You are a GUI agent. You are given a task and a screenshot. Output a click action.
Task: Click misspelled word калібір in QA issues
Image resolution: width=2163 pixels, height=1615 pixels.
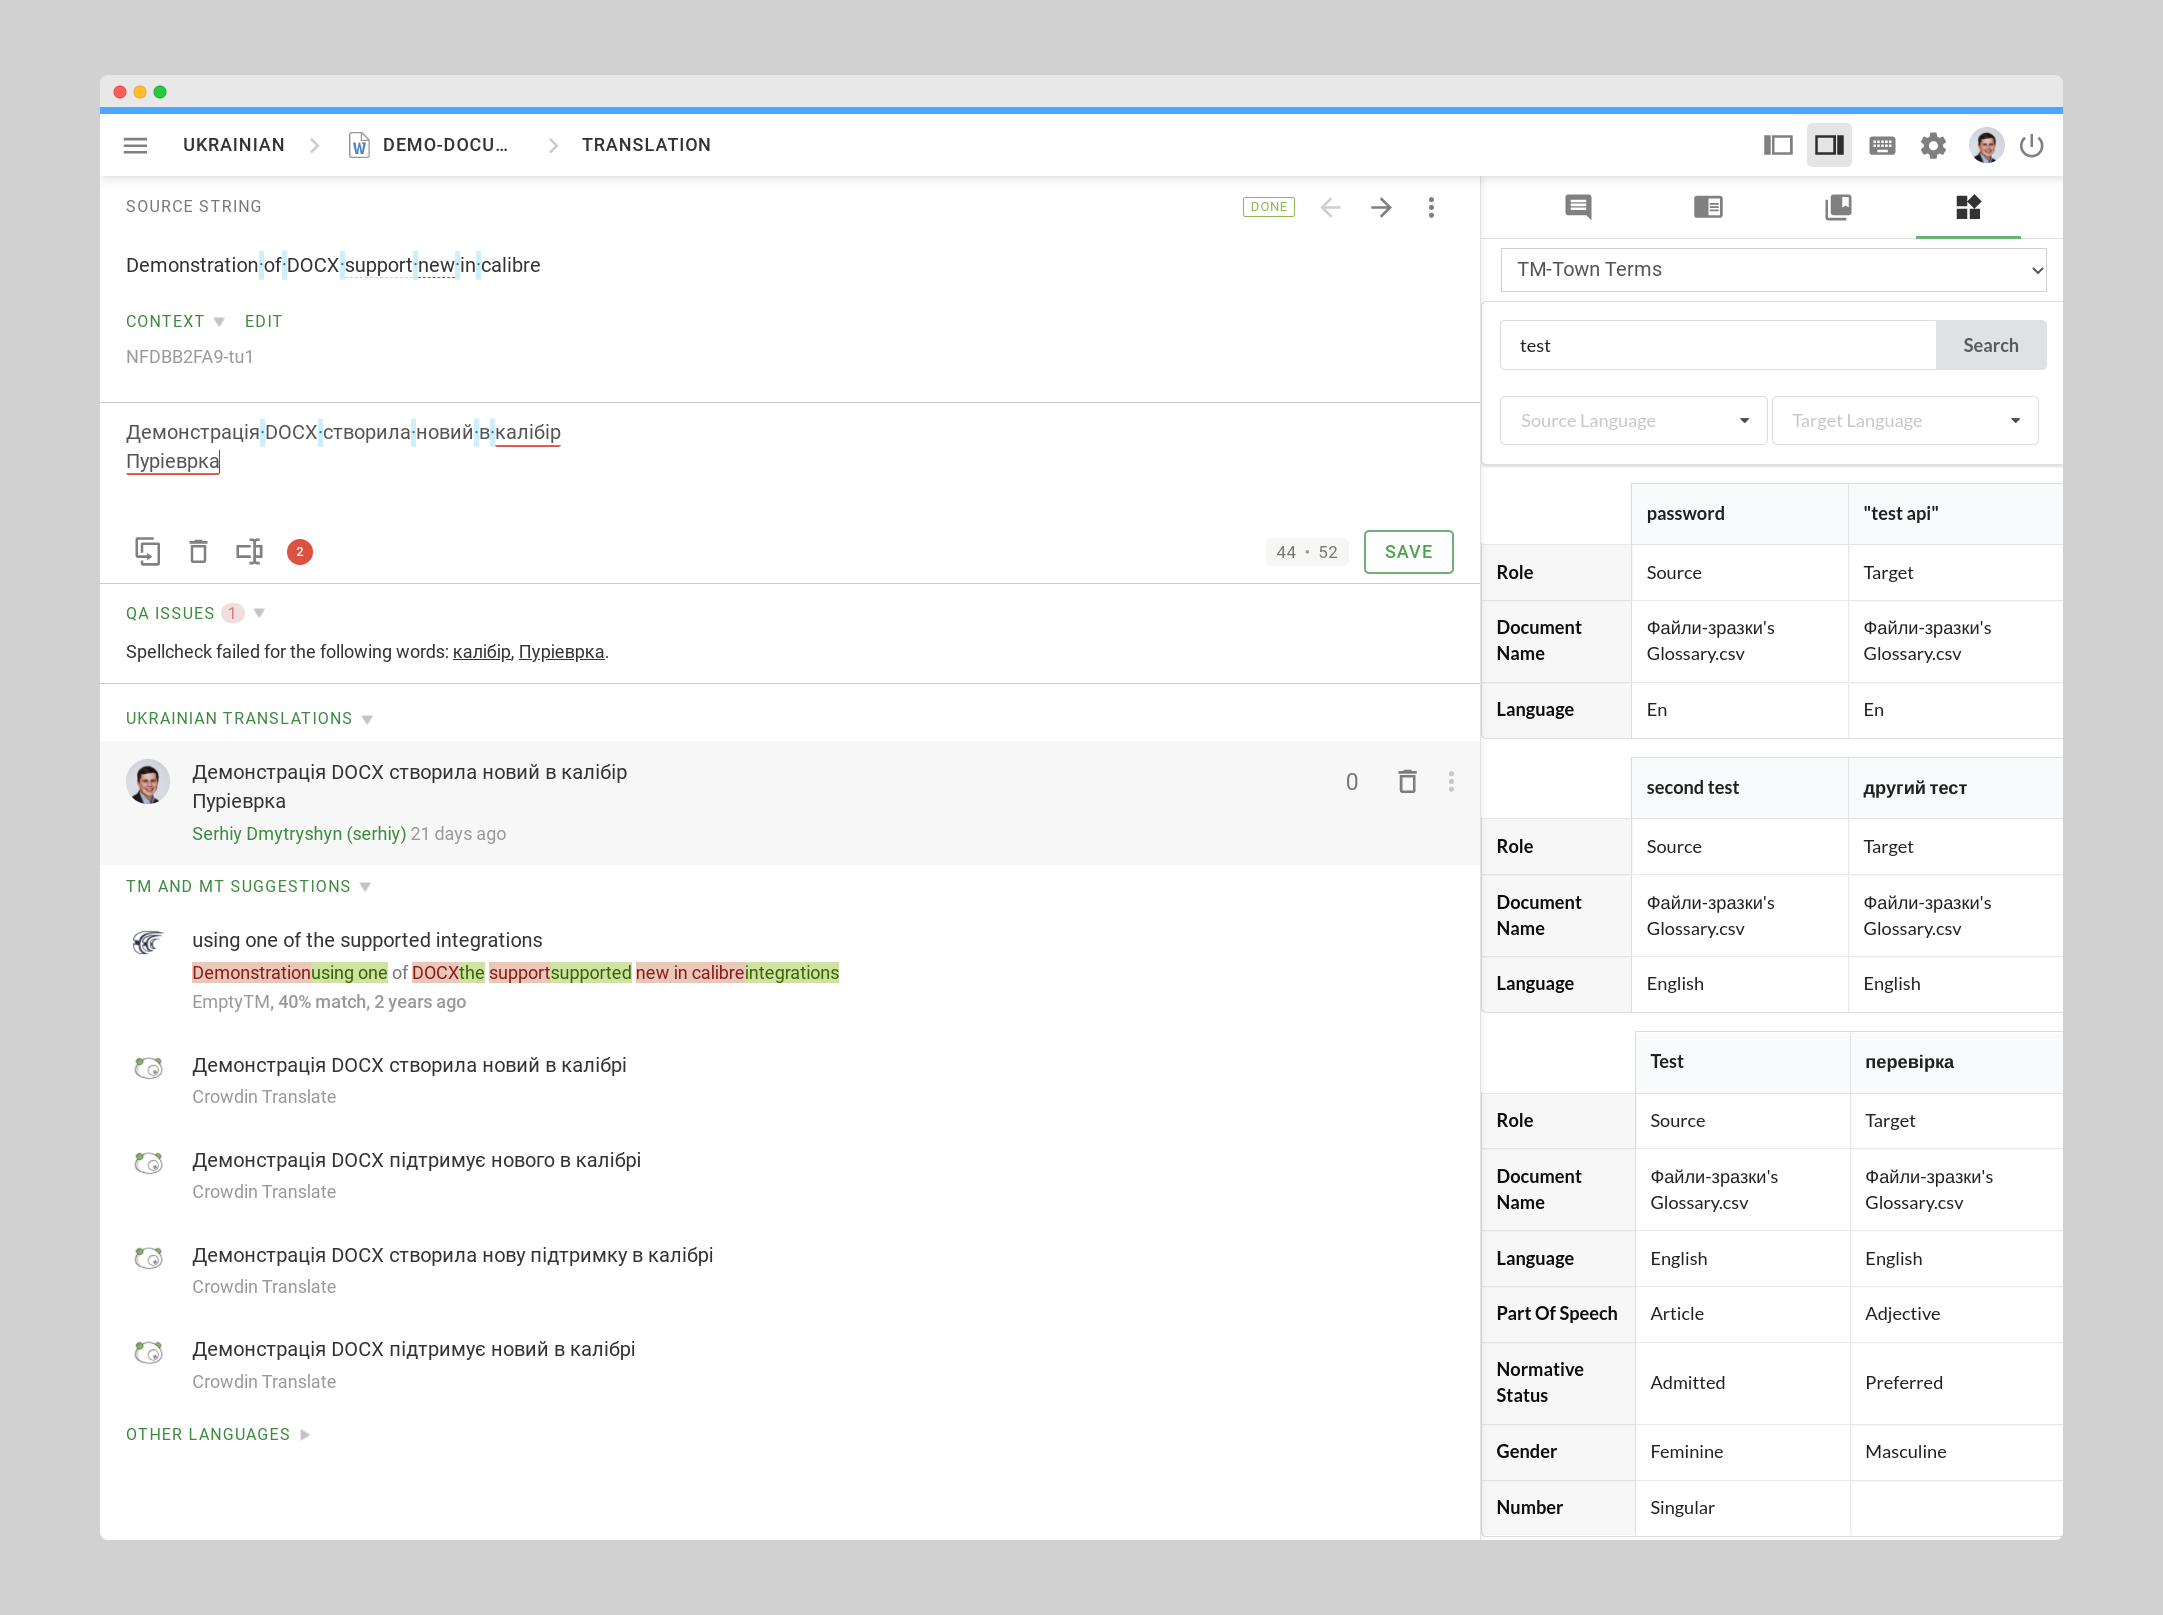point(481,652)
